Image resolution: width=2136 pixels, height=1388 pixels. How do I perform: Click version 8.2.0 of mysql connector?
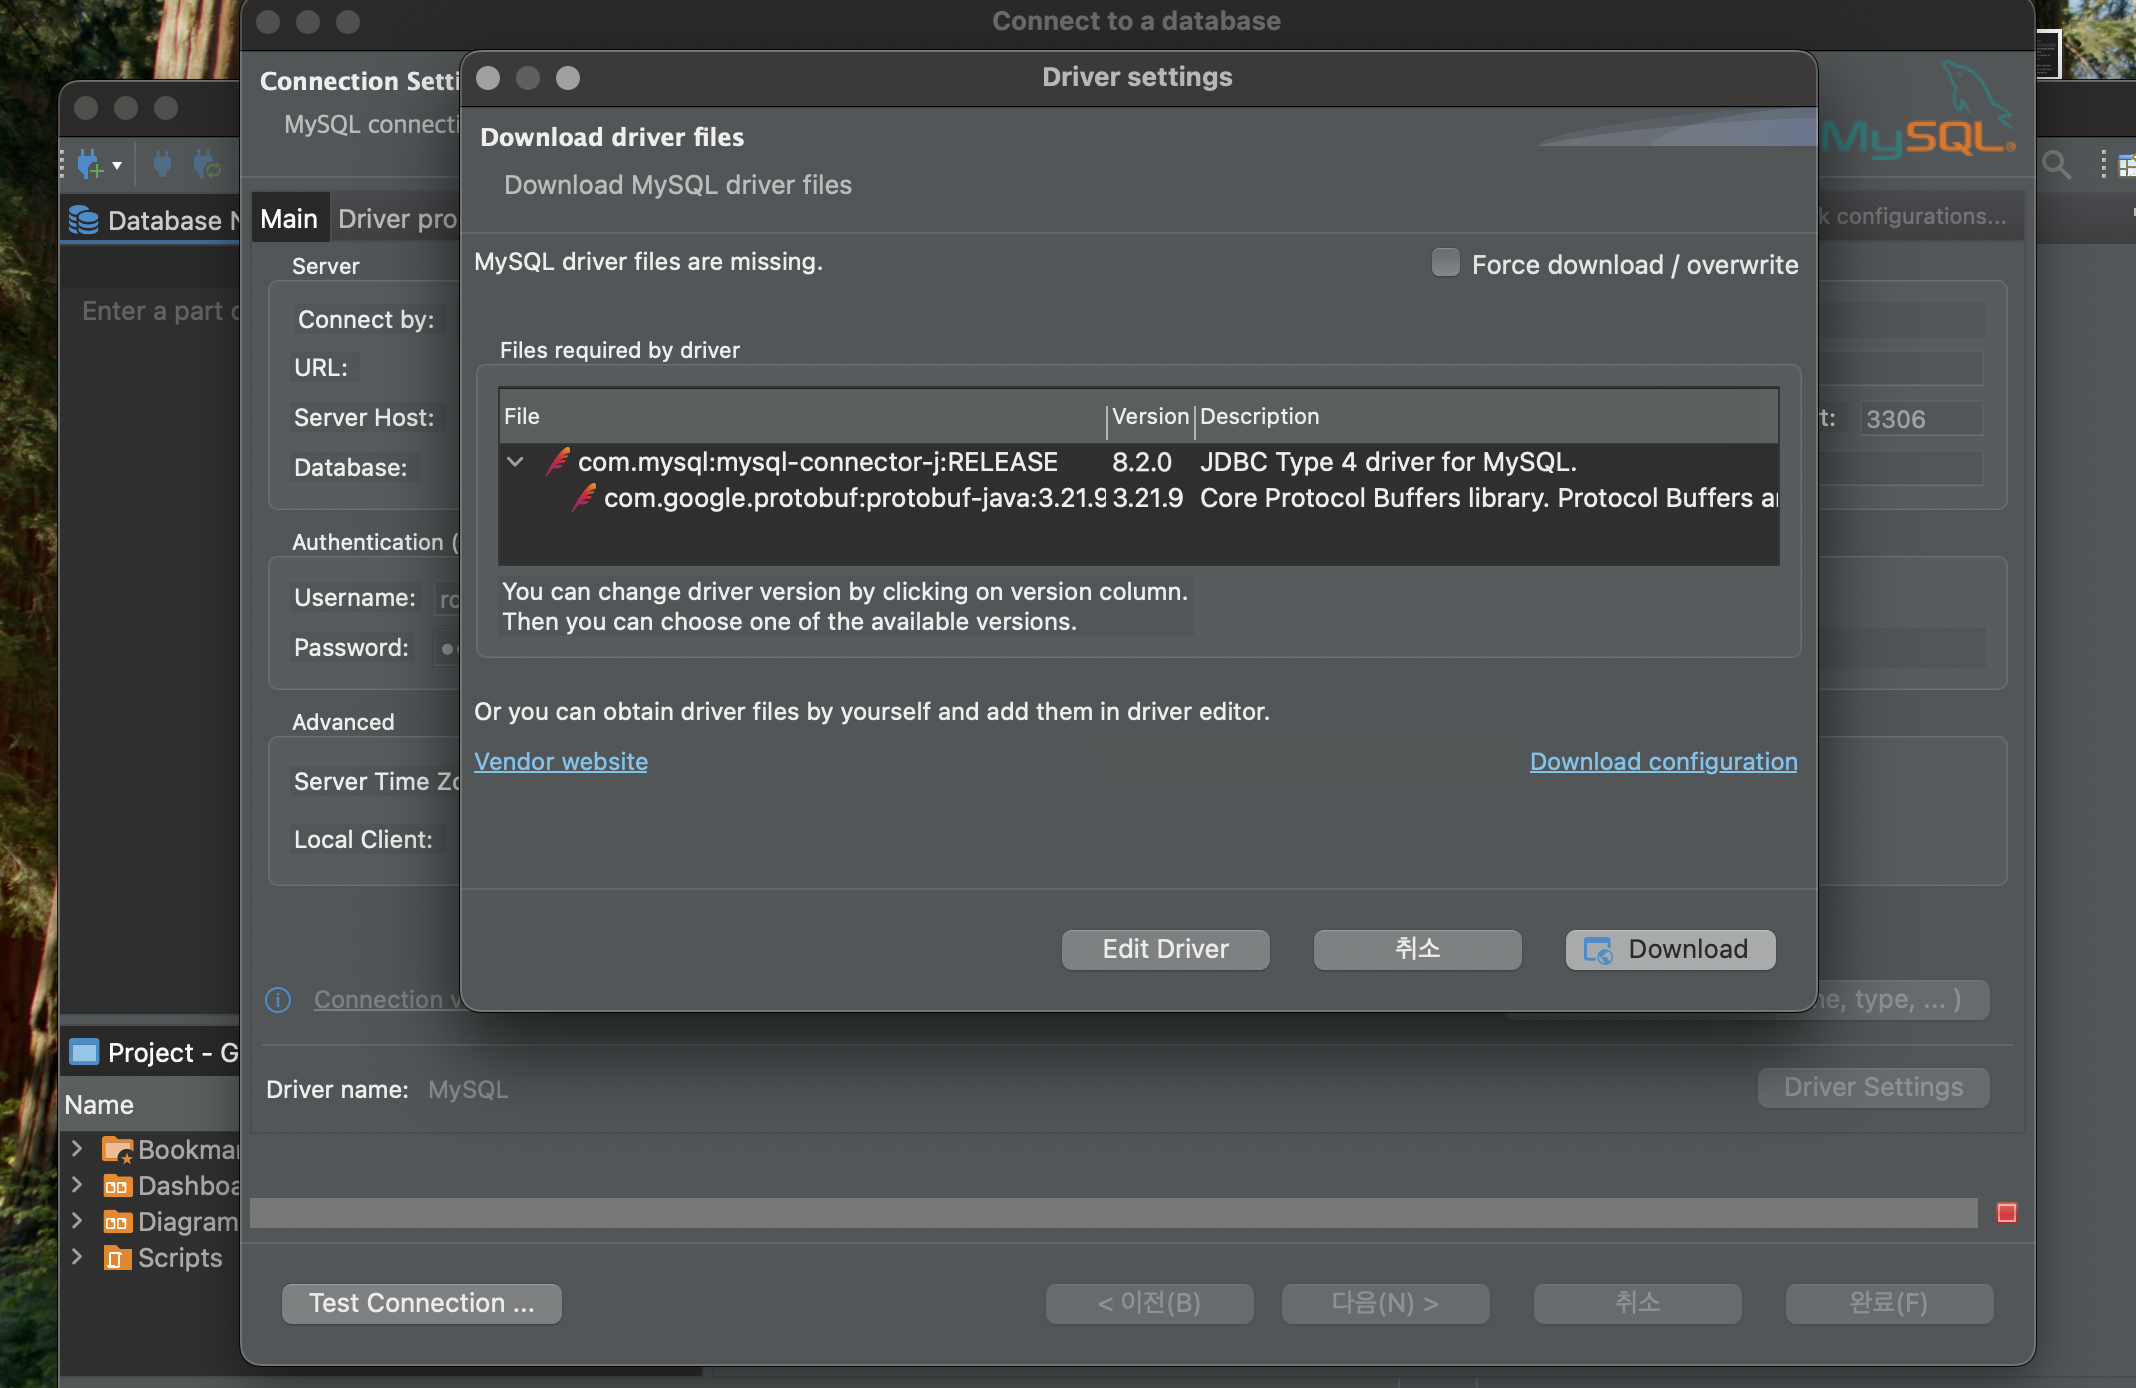(x=1142, y=462)
